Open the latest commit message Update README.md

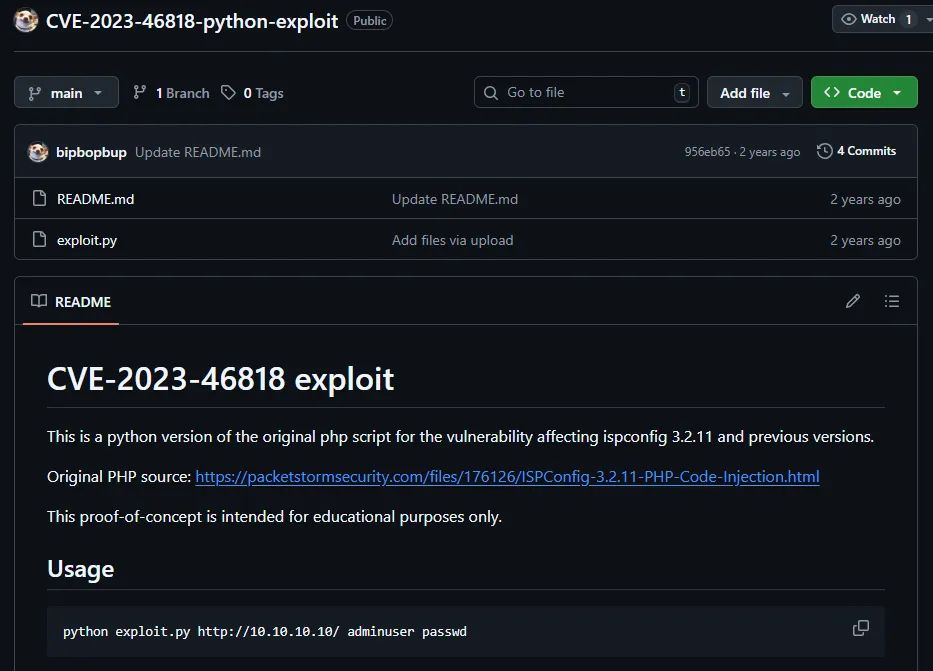click(x=198, y=152)
